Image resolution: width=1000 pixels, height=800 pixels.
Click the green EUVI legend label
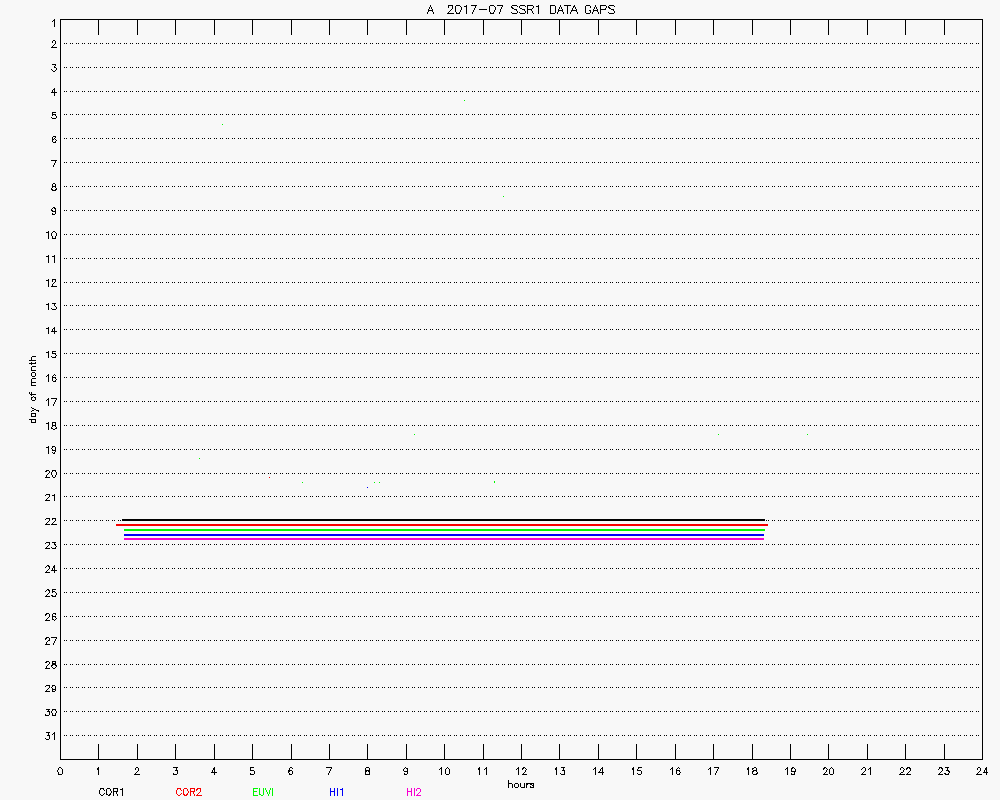coord(264,792)
